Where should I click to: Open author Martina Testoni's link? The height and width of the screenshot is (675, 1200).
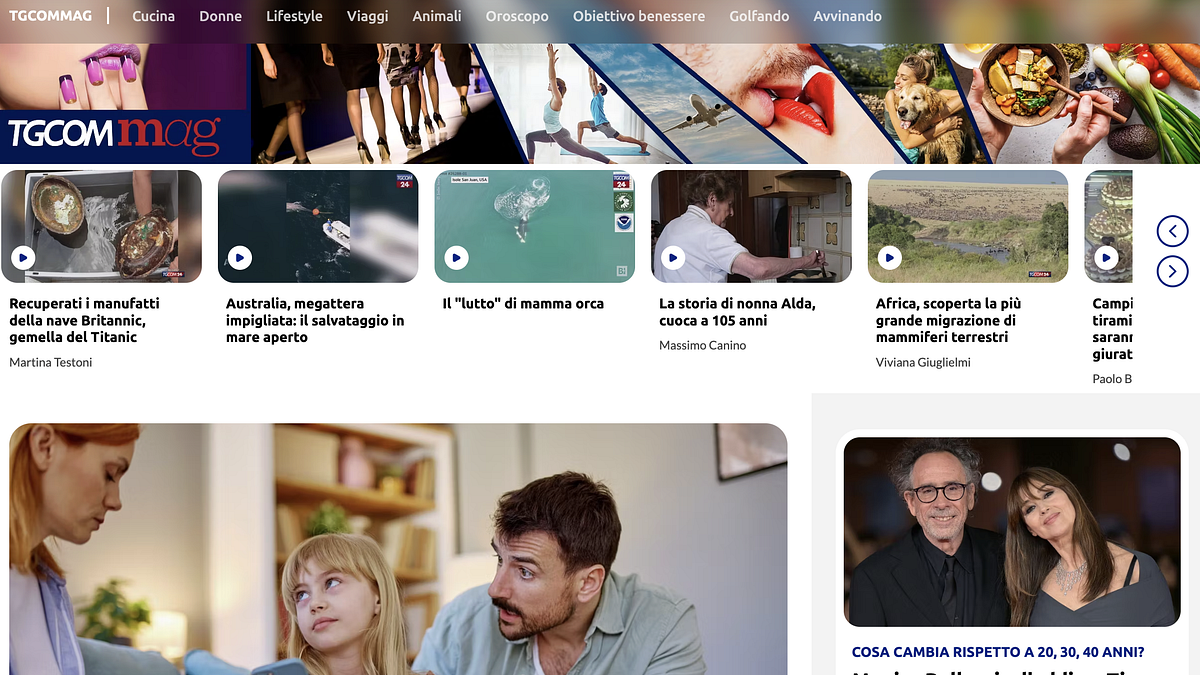coord(51,362)
